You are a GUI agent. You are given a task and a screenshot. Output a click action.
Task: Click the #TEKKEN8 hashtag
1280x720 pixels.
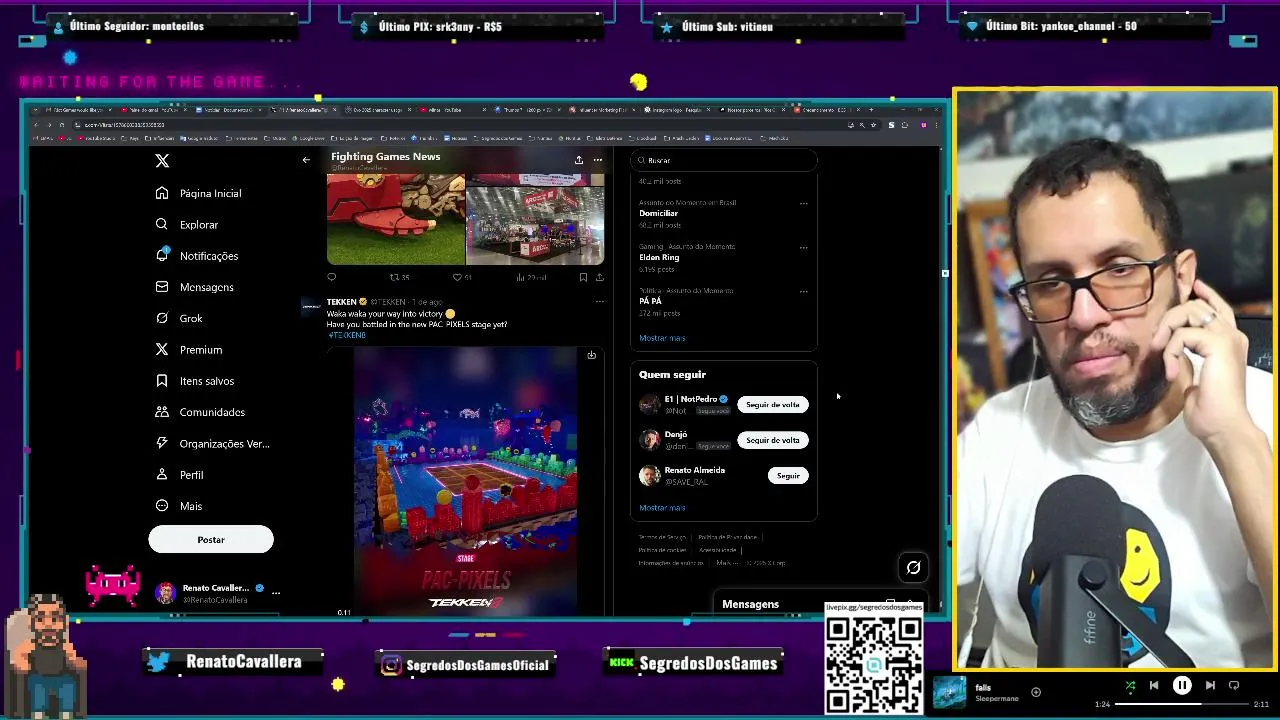(346, 335)
